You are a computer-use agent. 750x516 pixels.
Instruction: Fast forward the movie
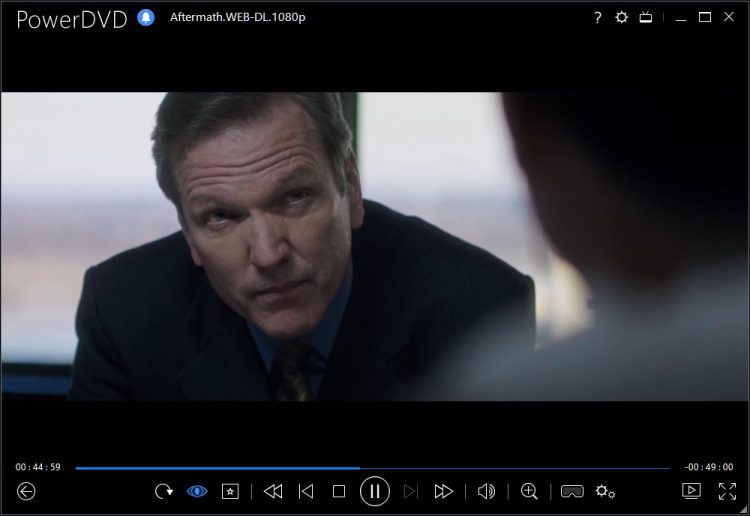click(x=443, y=491)
